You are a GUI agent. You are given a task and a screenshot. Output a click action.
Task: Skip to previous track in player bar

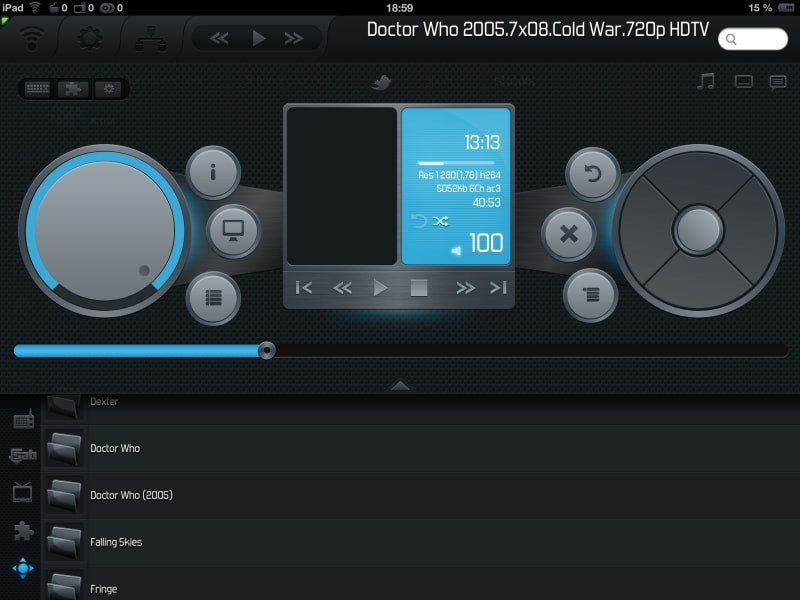[x=304, y=288]
